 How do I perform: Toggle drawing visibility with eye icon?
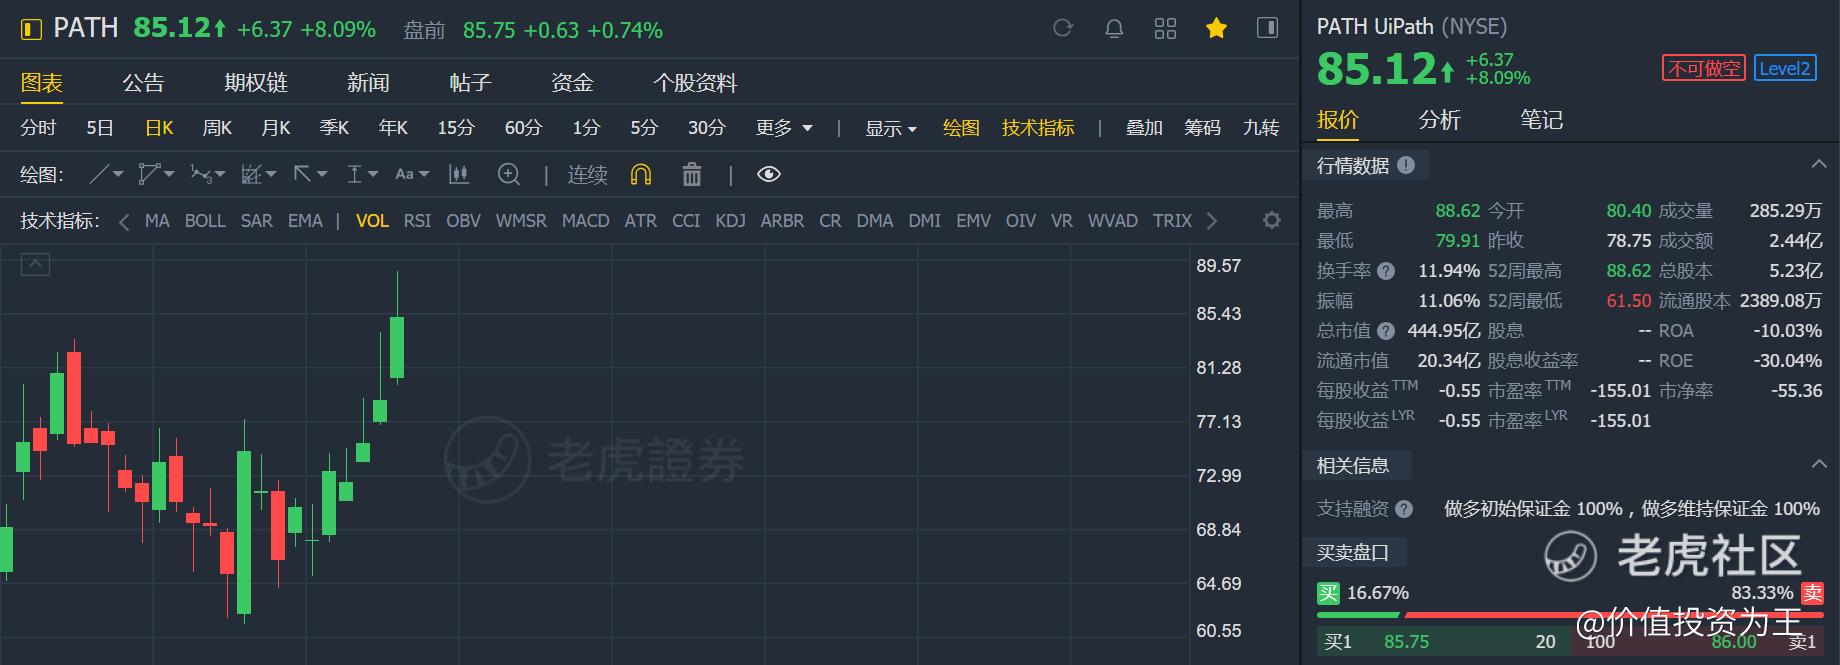[x=768, y=174]
